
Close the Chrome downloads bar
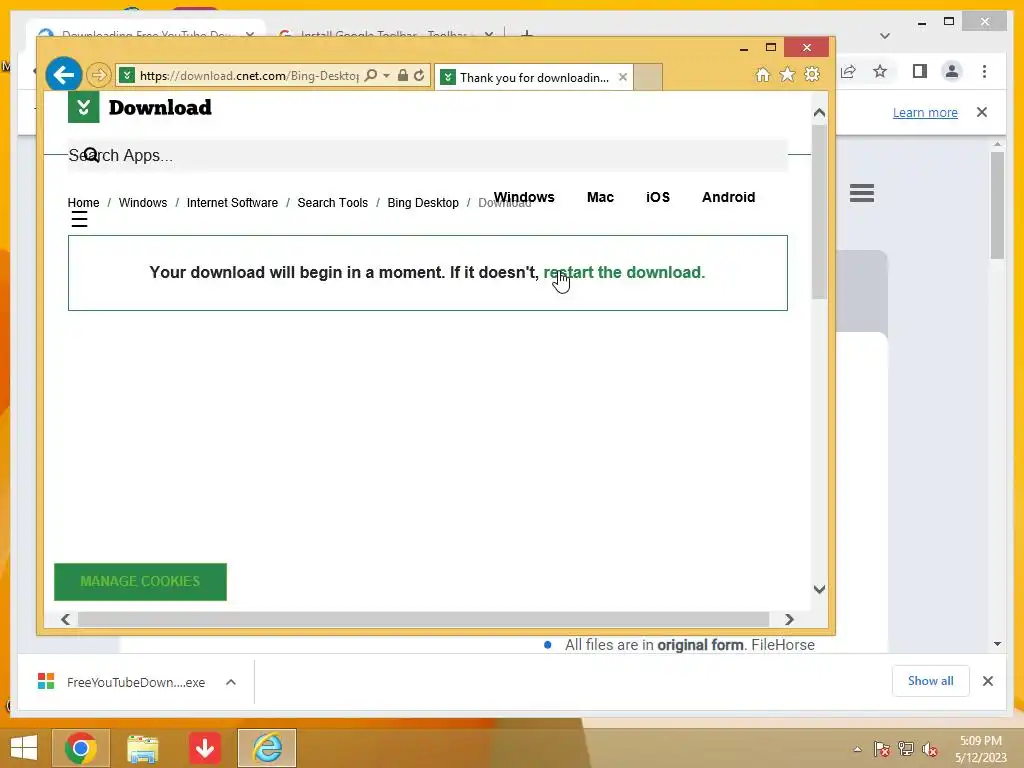click(x=987, y=681)
